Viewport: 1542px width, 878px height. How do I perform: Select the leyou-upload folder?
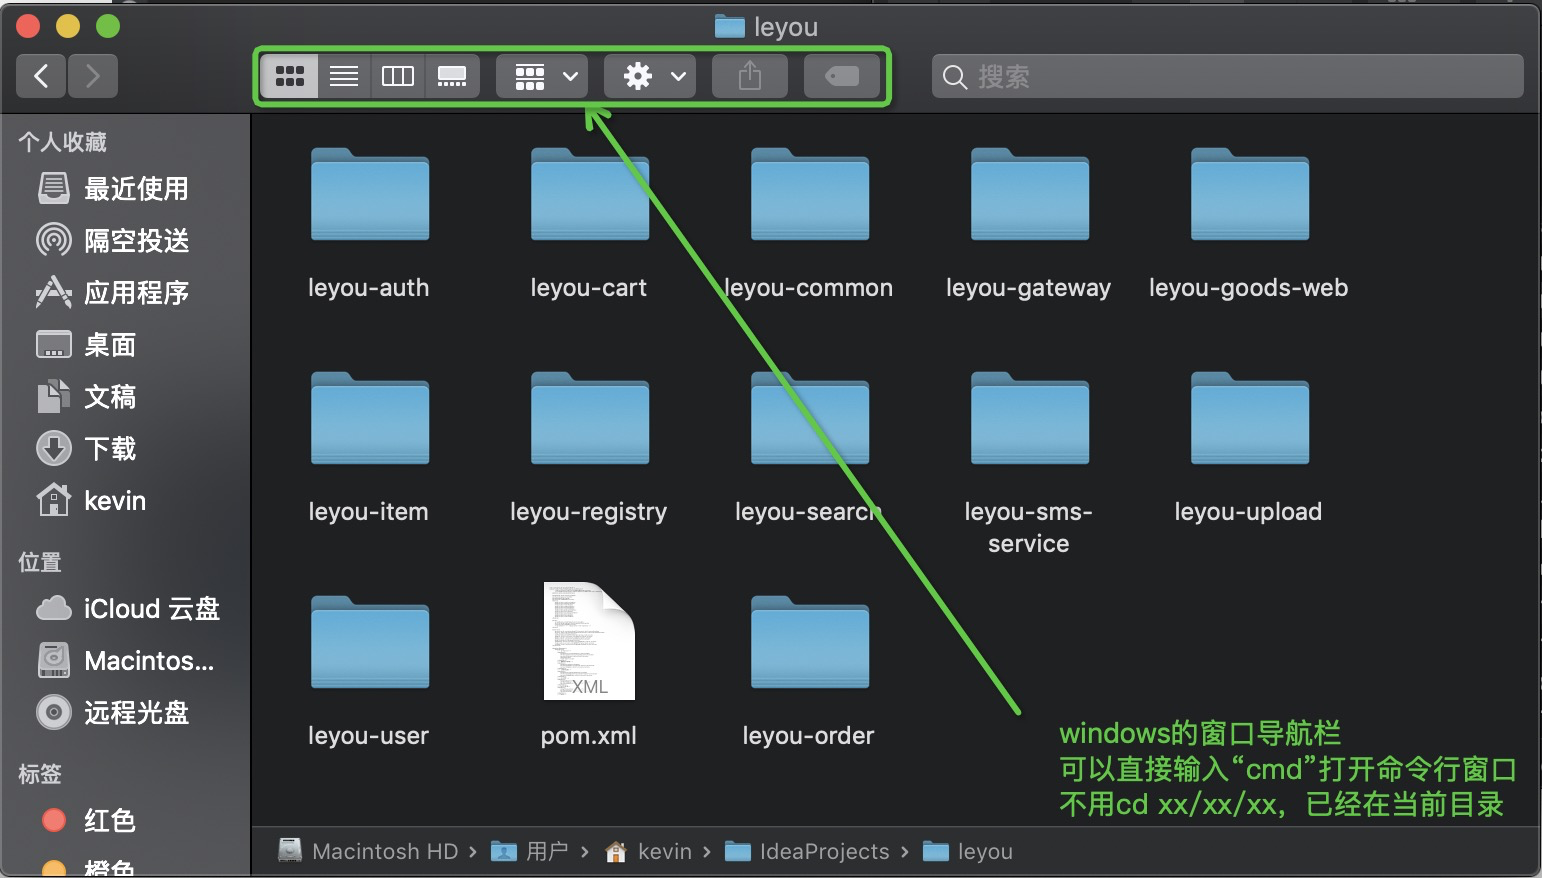point(1250,419)
